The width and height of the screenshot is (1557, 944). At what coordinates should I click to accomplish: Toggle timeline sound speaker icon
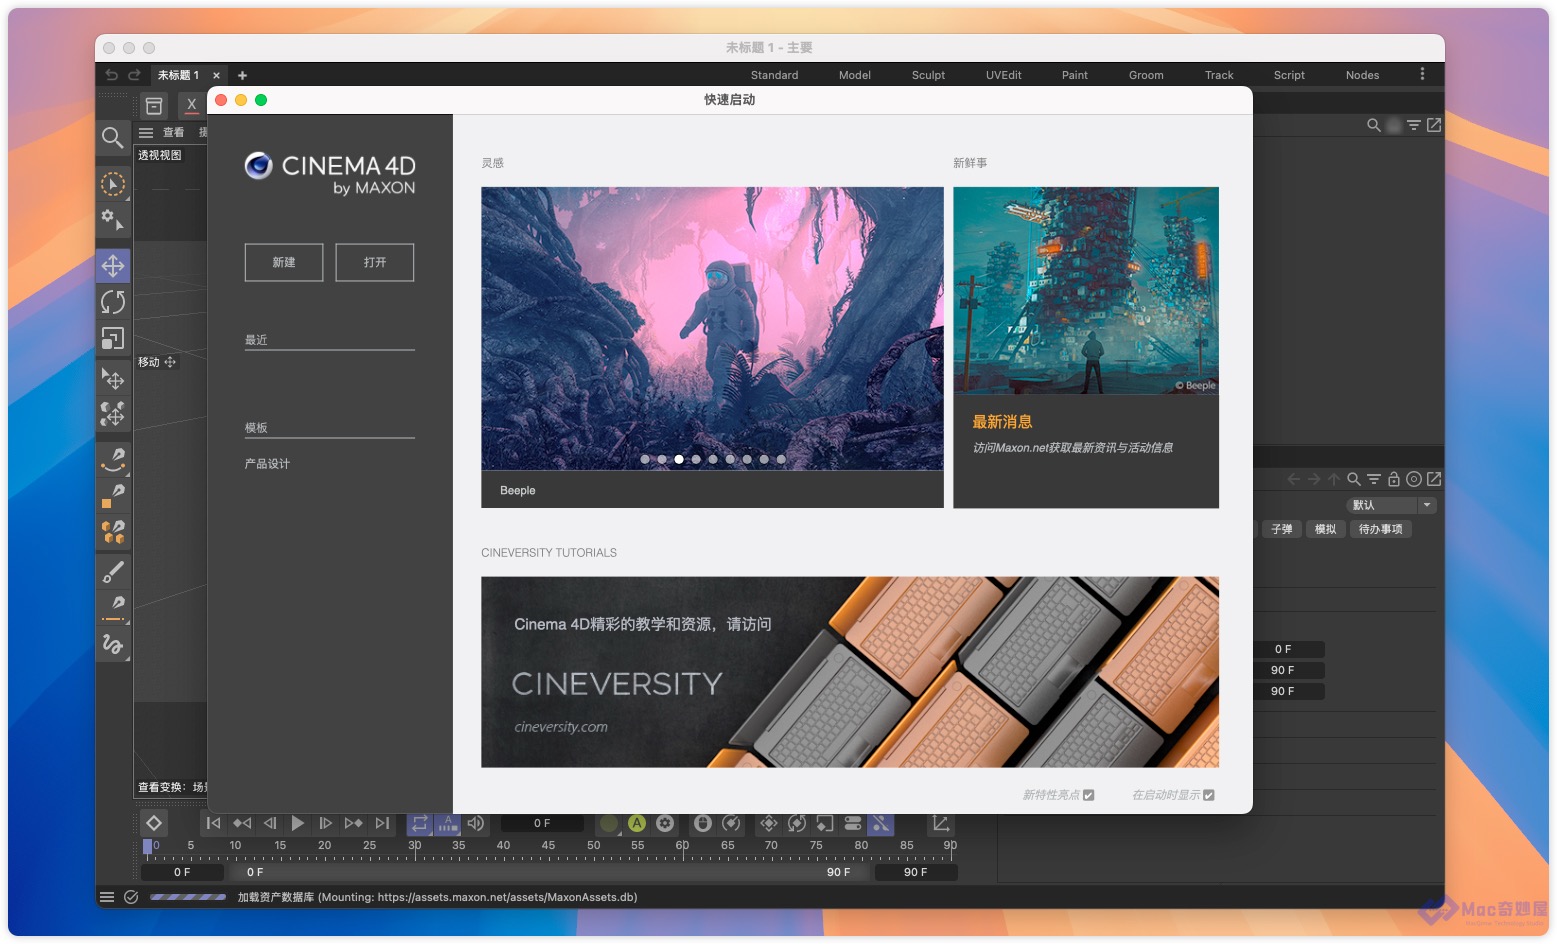pyautogui.click(x=476, y=823)
